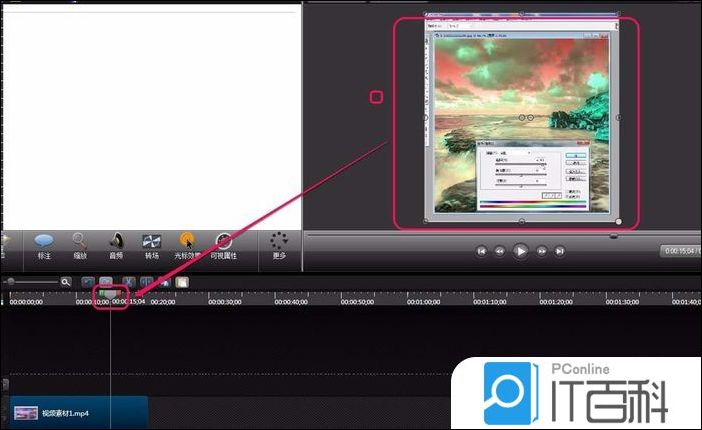Viewport: 702px width, 430px height.
Task: Click the red out-point marker on the playhead
Action: (120, 293)
